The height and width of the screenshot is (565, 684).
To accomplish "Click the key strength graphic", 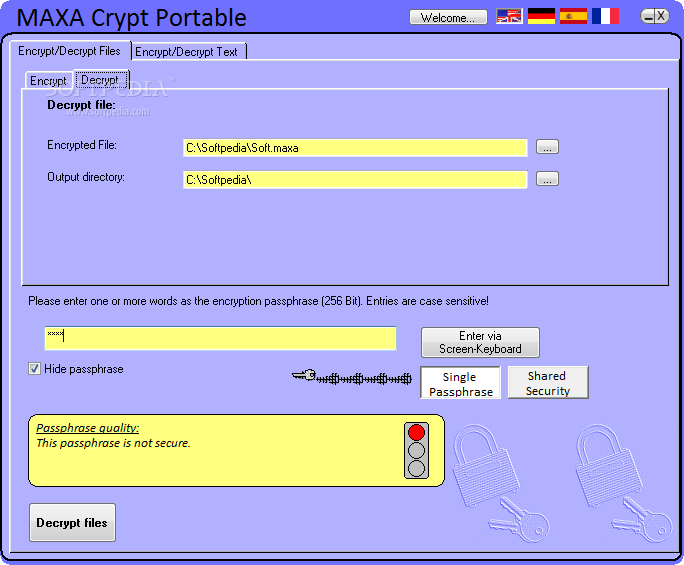I will coord(352,377).
